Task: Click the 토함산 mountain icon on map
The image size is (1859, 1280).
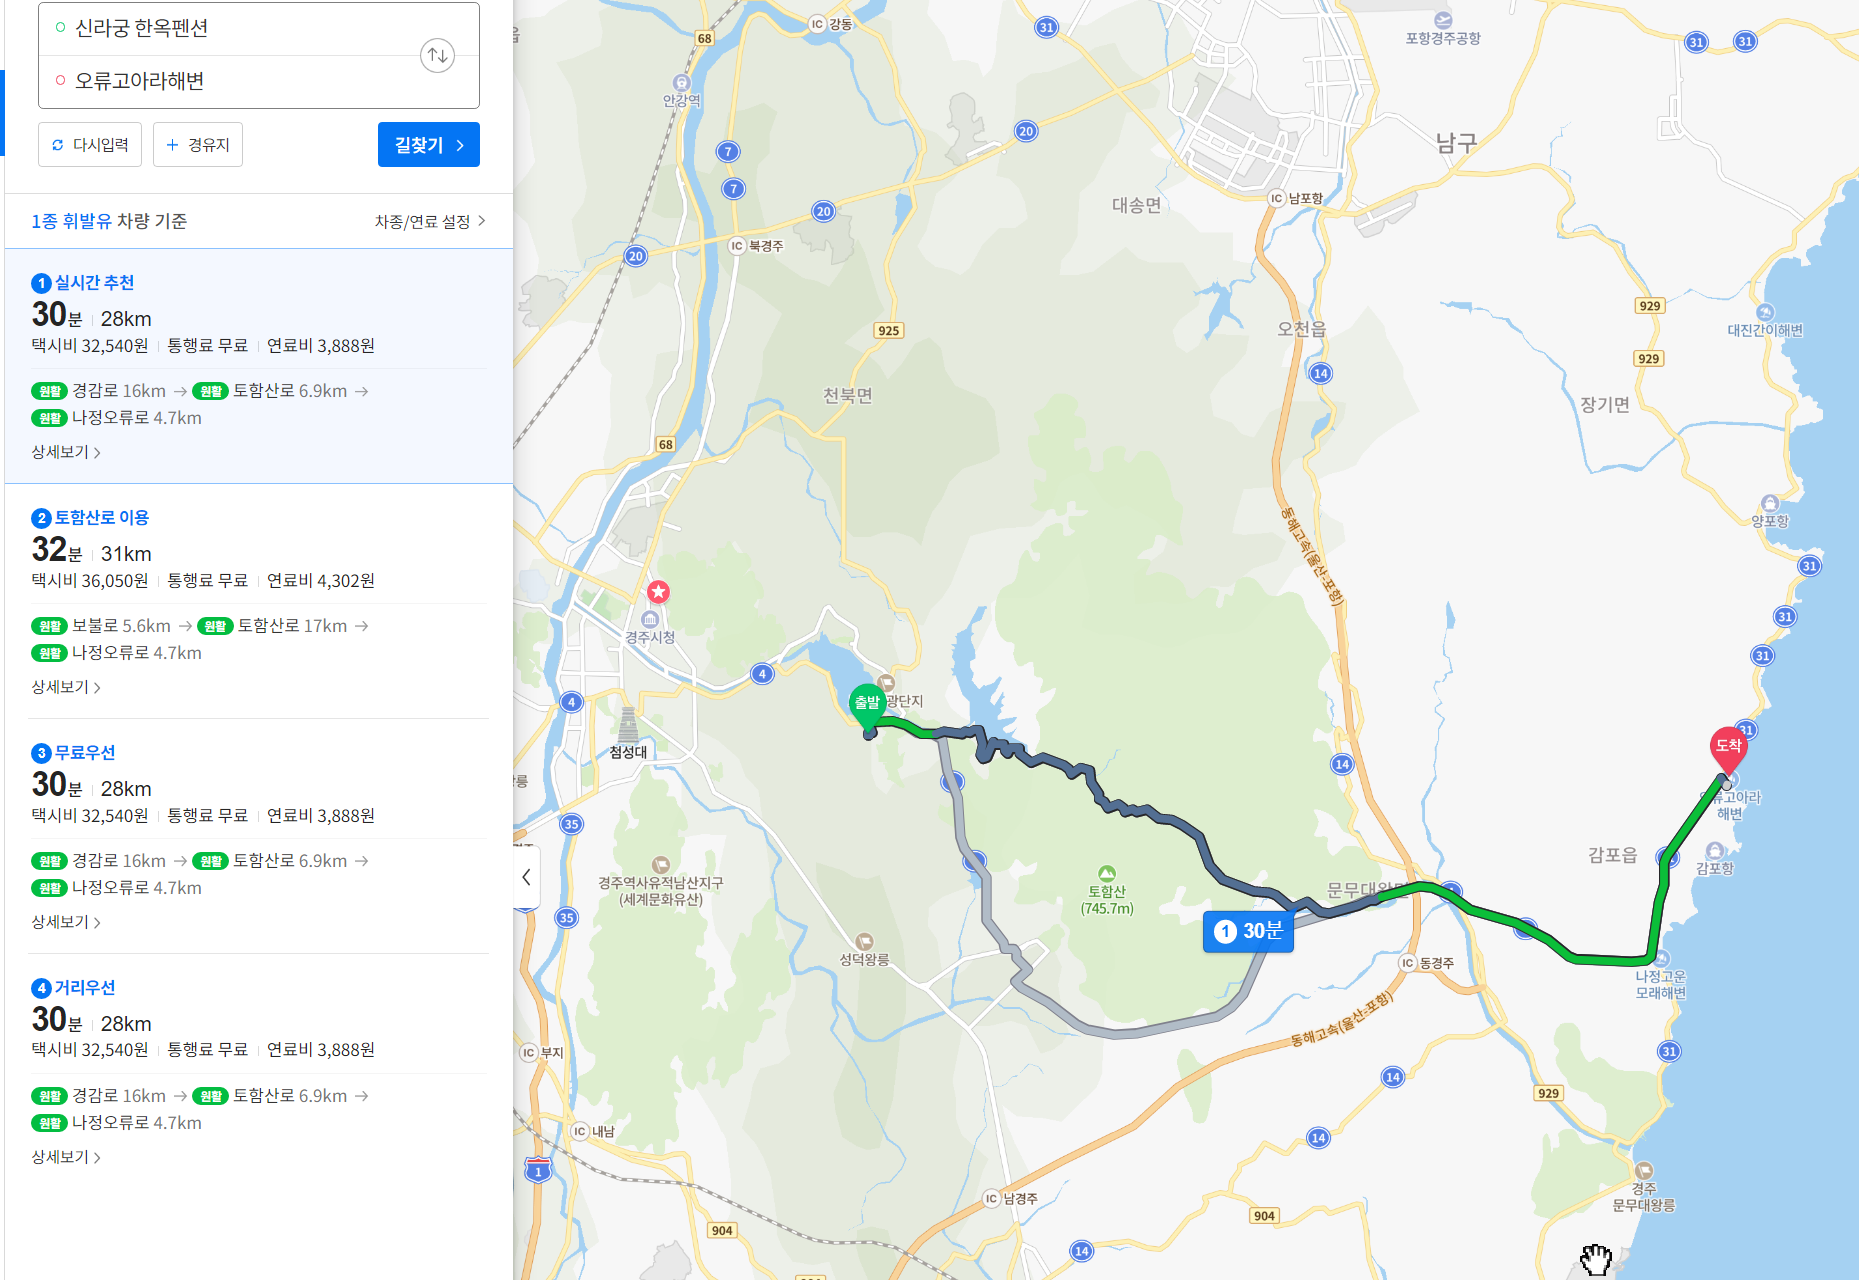Action: [x=1106, y=873]
